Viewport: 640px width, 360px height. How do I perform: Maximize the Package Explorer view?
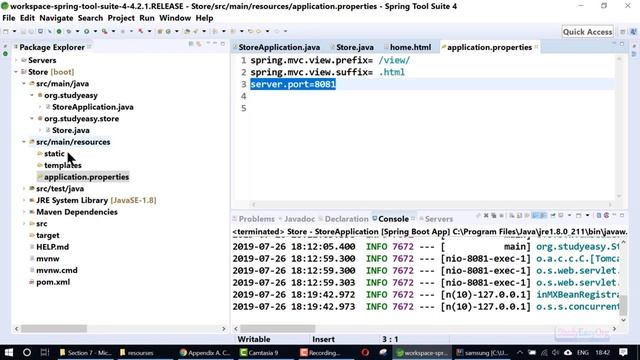(x=222, y=44)
